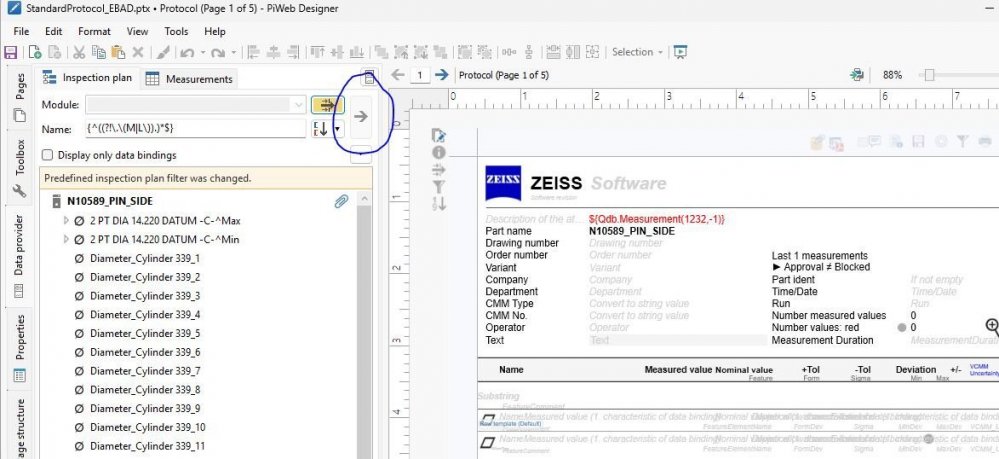Screen dimensions: 999x459
Task: Click the Name filter input field
Action: 195,129
